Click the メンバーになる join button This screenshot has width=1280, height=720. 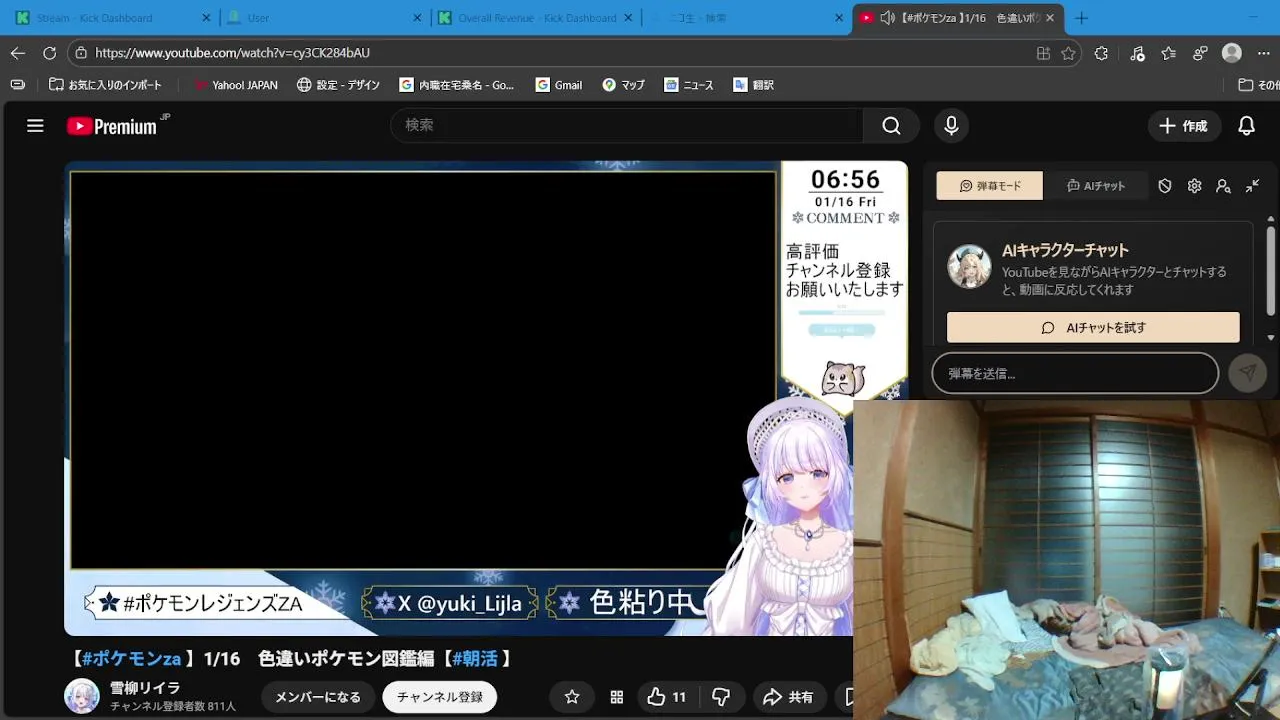tap(318, 697)
